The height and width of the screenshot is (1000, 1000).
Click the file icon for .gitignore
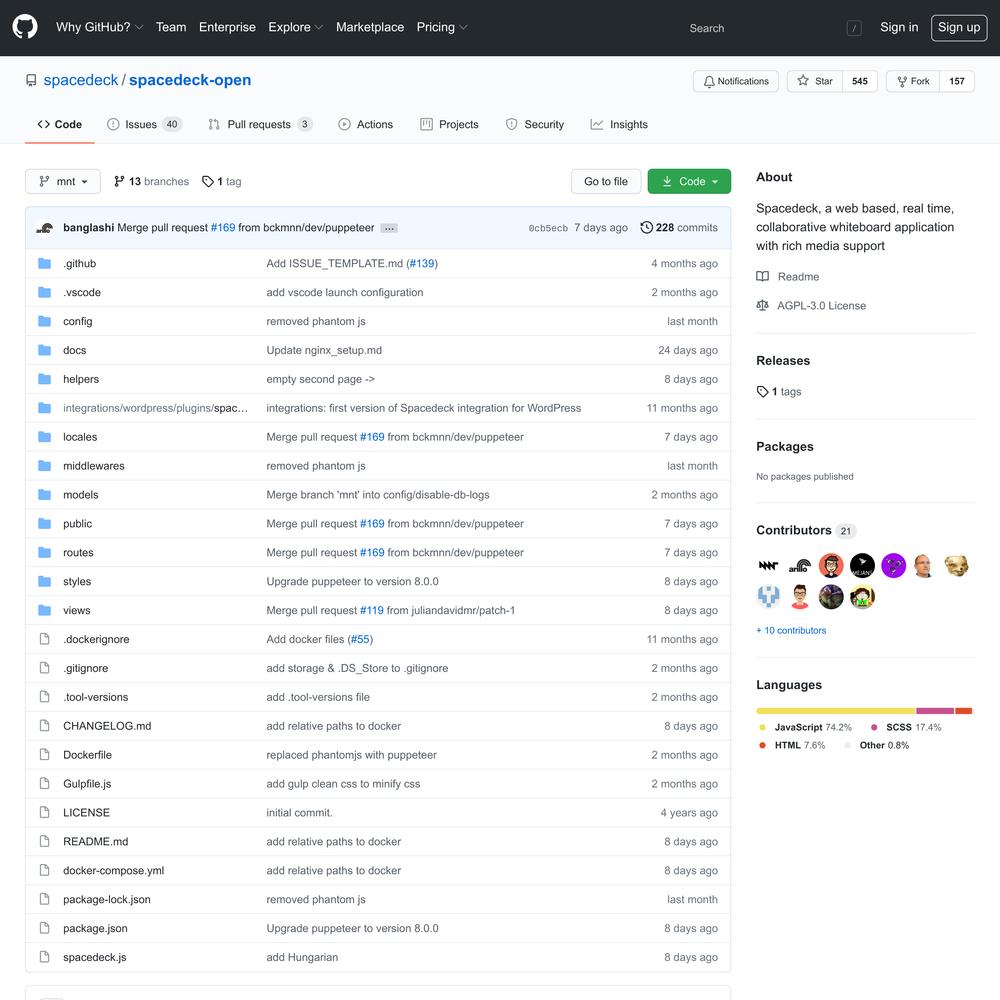click(45, 668)
